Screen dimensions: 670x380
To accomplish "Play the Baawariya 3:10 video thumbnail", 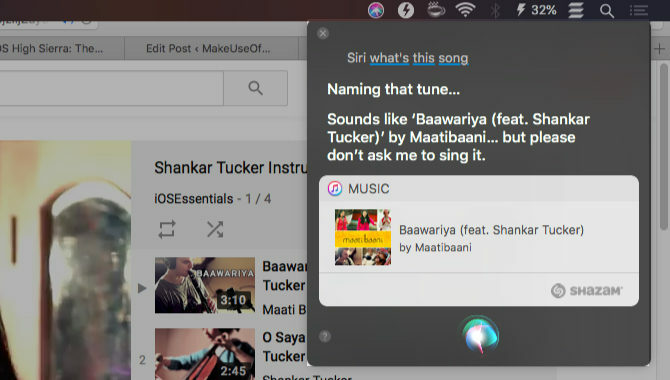I will (x=205, y=285).
